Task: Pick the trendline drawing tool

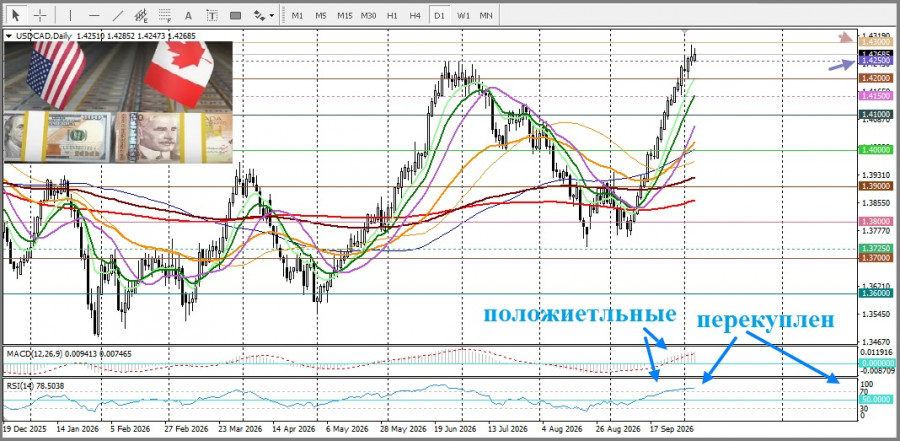Action: 118,16
